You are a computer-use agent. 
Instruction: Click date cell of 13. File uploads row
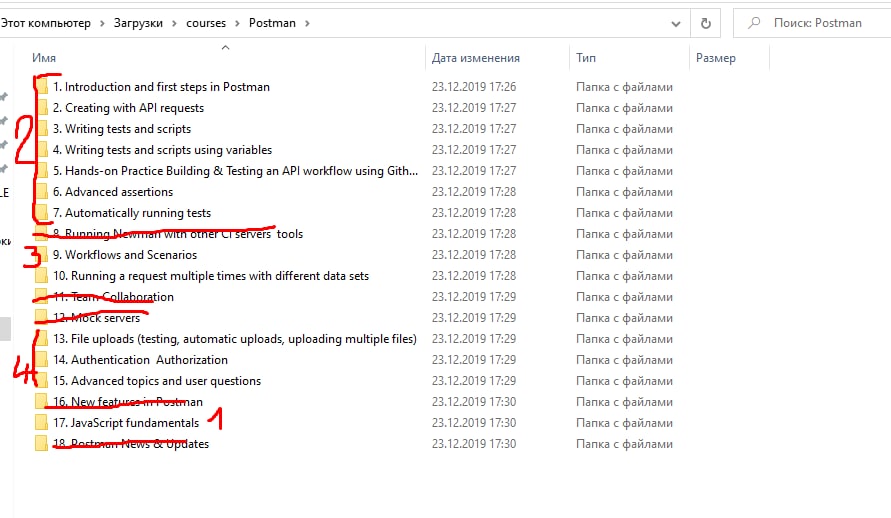pos(474,339)
